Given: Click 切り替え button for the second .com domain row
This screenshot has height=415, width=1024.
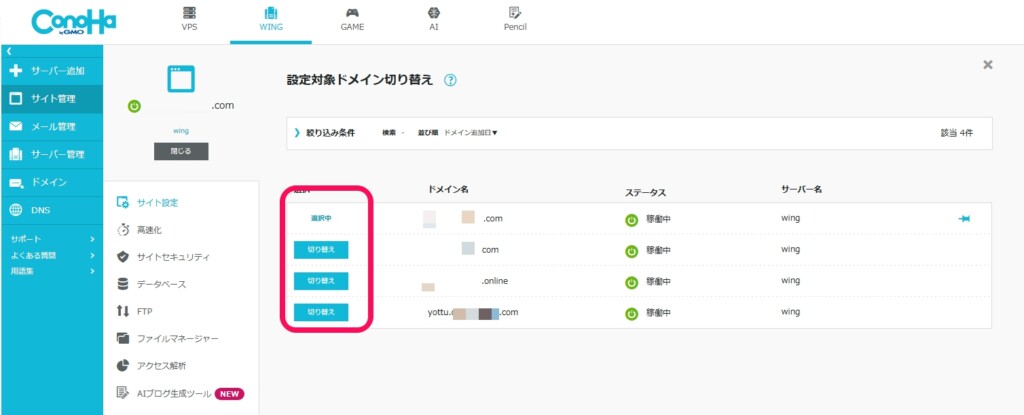Looking at the screenshot, I should coord(321,250).
